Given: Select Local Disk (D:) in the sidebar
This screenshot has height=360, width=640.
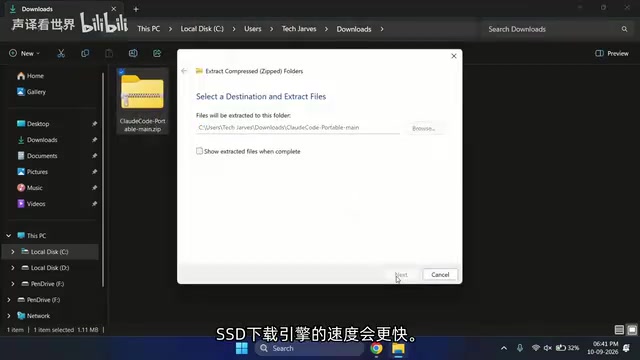Looking at the screenshot, I should tap(46, 268).
